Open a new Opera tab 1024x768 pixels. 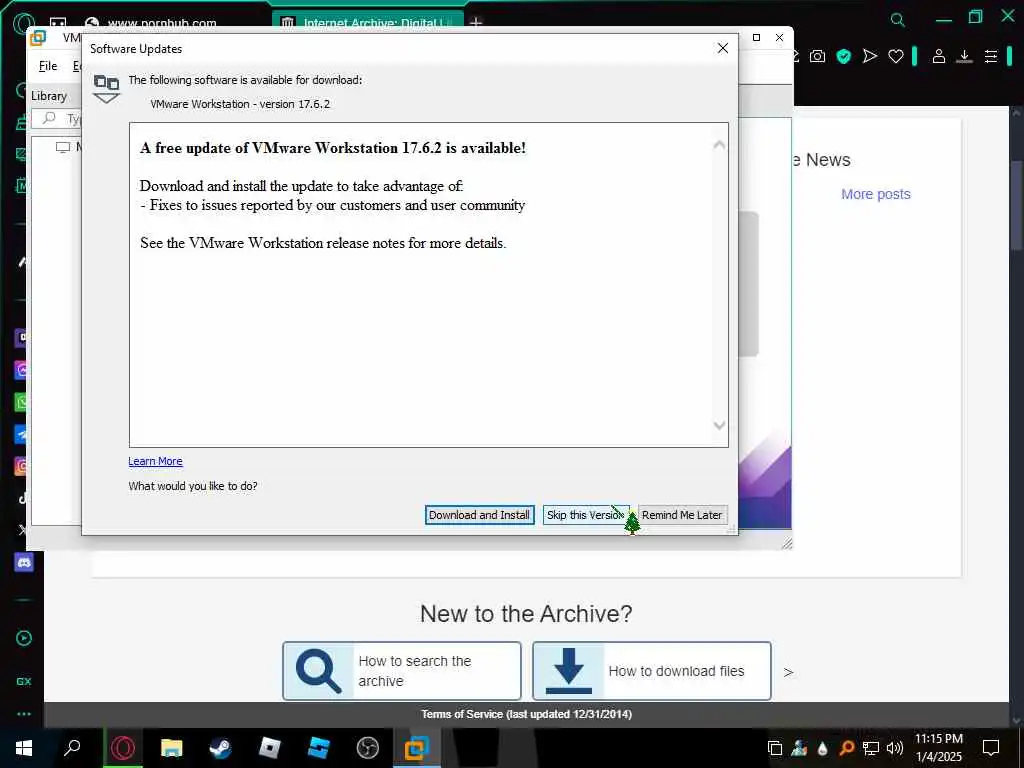pyautogui.click(x=476, y=23)
